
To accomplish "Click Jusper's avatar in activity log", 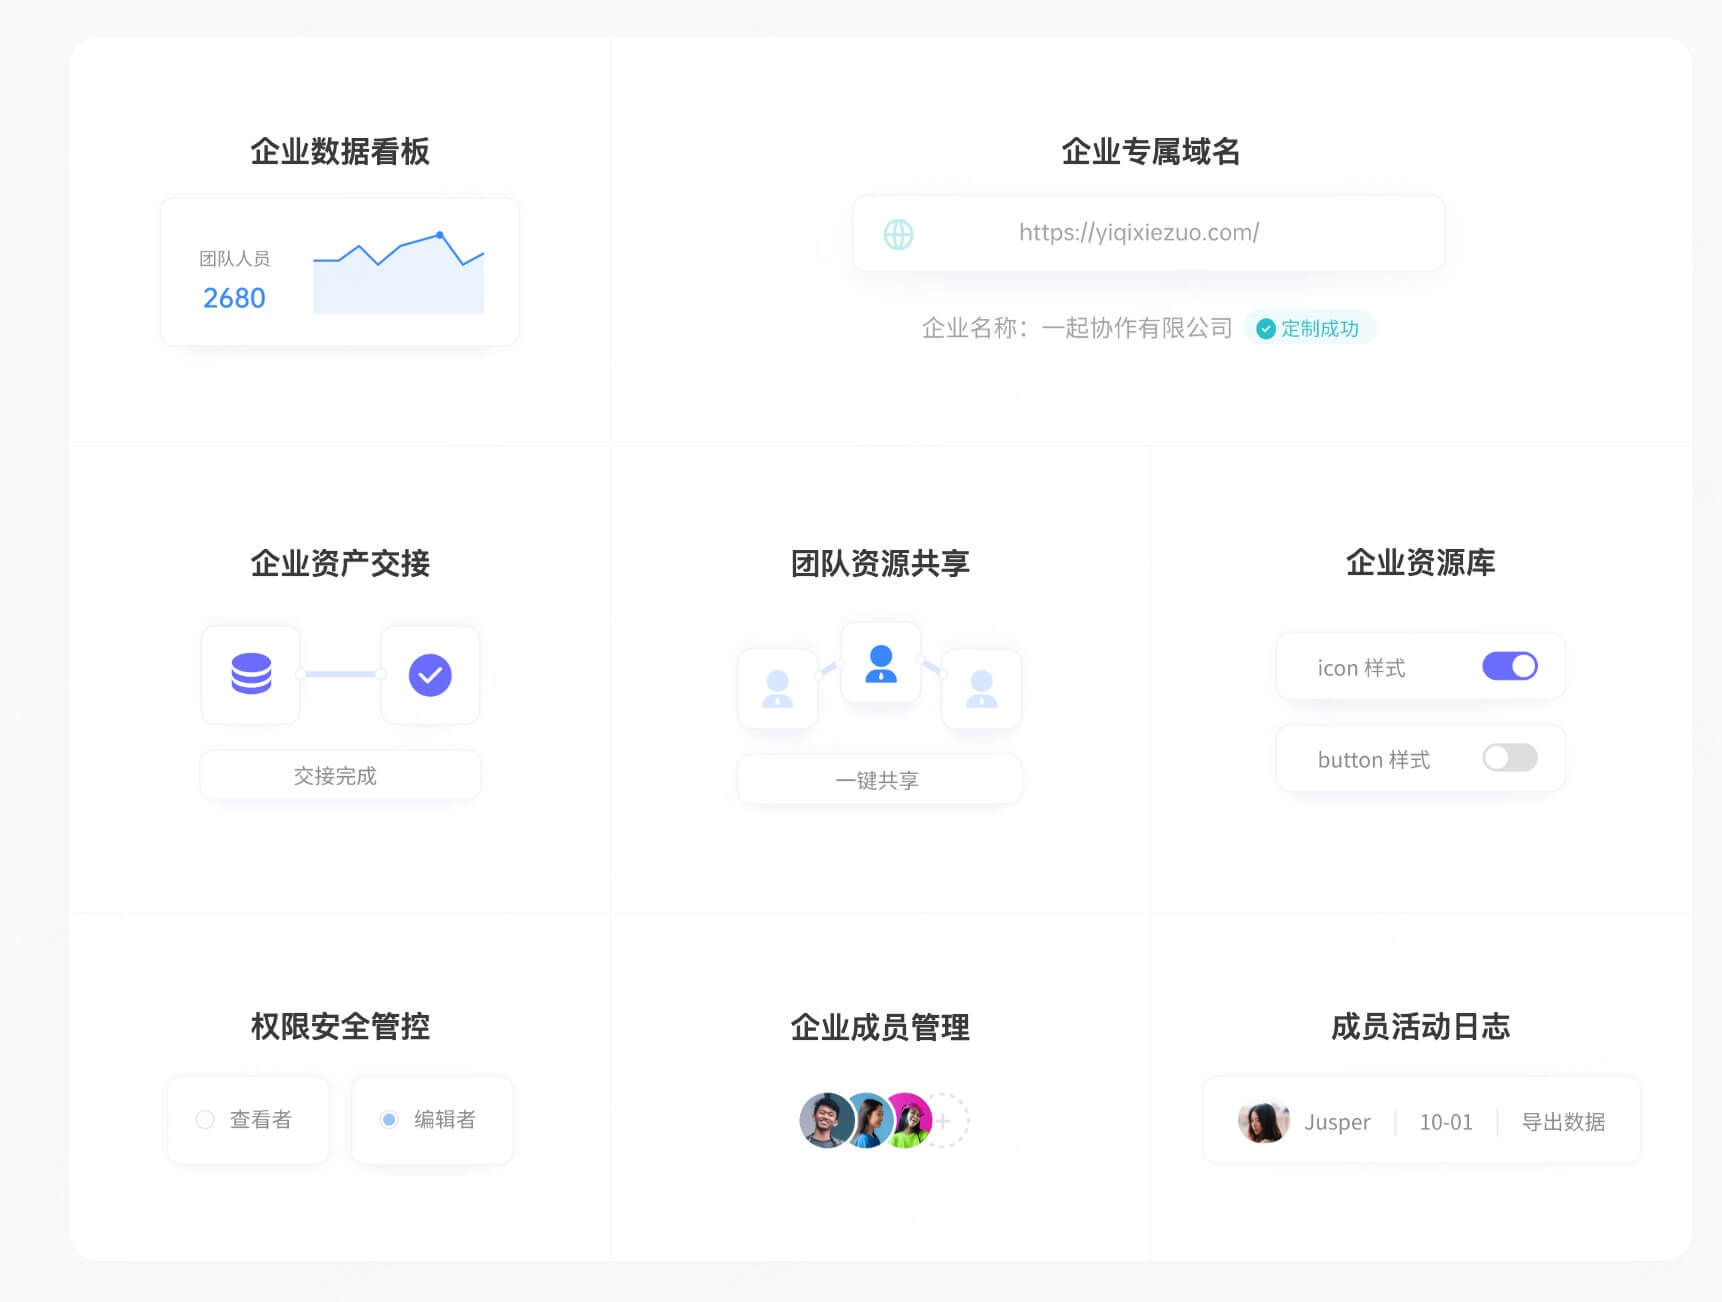I will click(x=1263, y=1121).
